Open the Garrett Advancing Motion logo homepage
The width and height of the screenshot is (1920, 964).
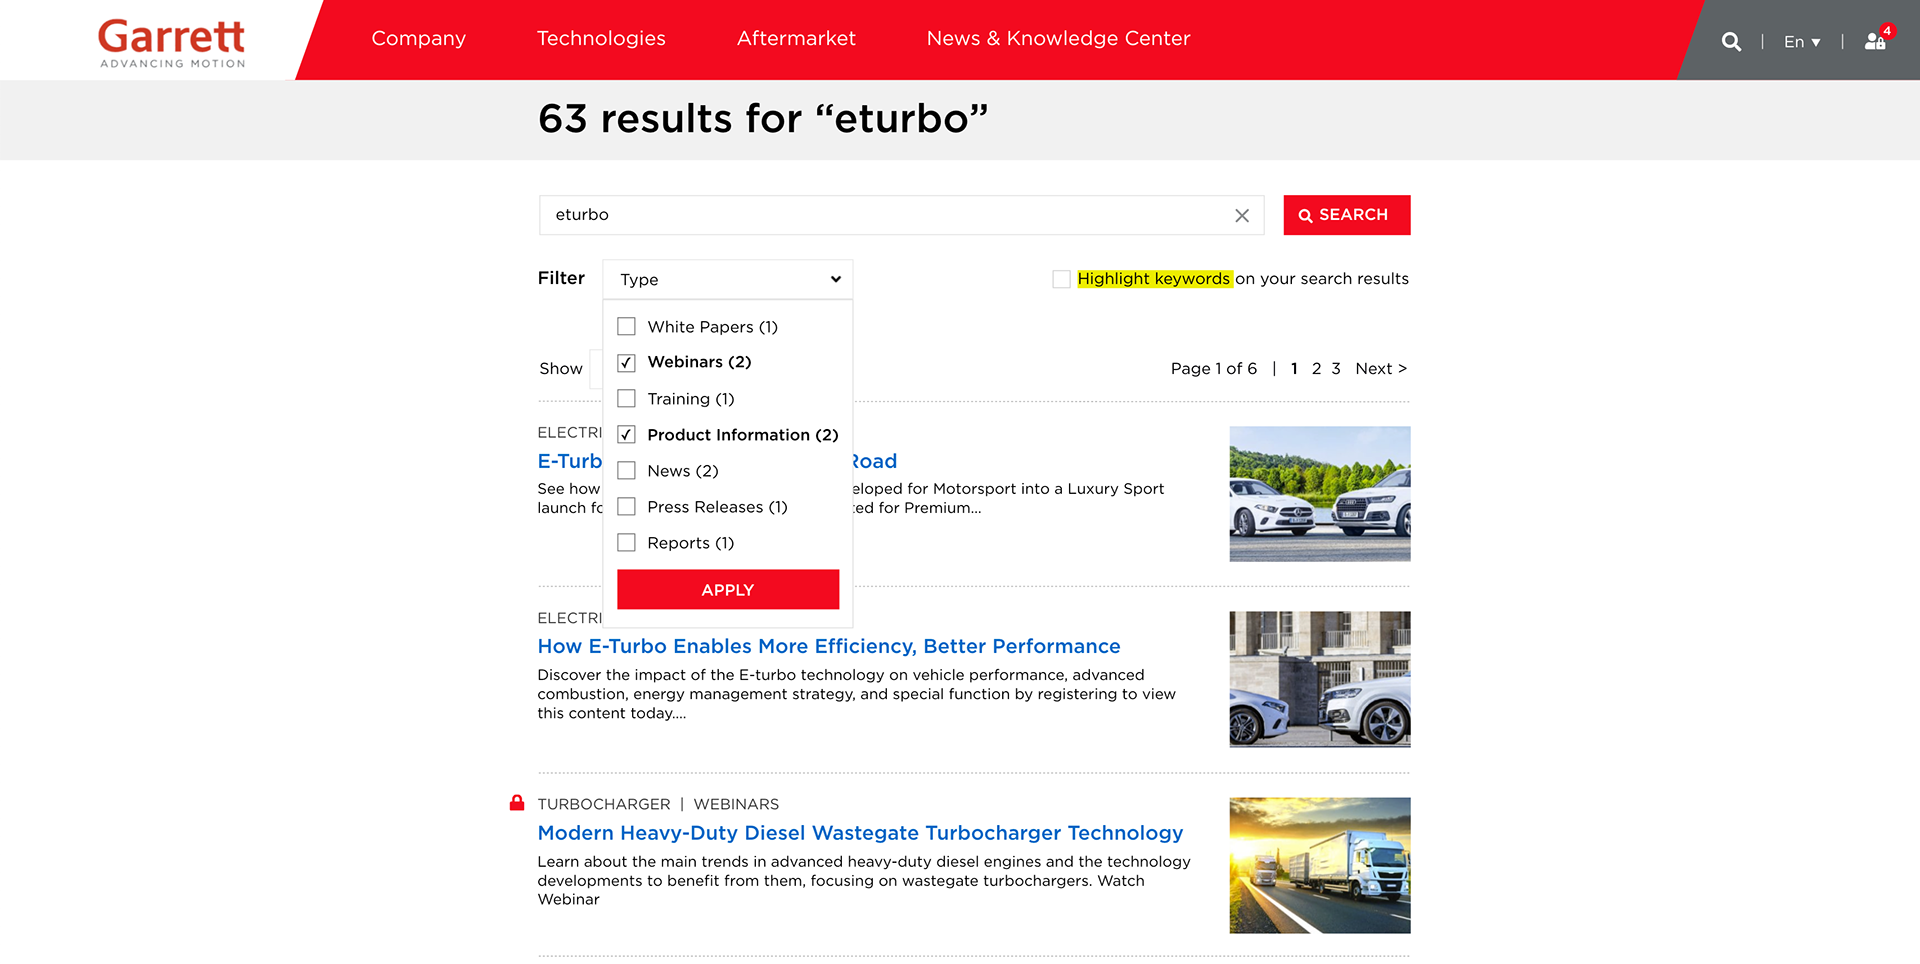coord(172,43)
